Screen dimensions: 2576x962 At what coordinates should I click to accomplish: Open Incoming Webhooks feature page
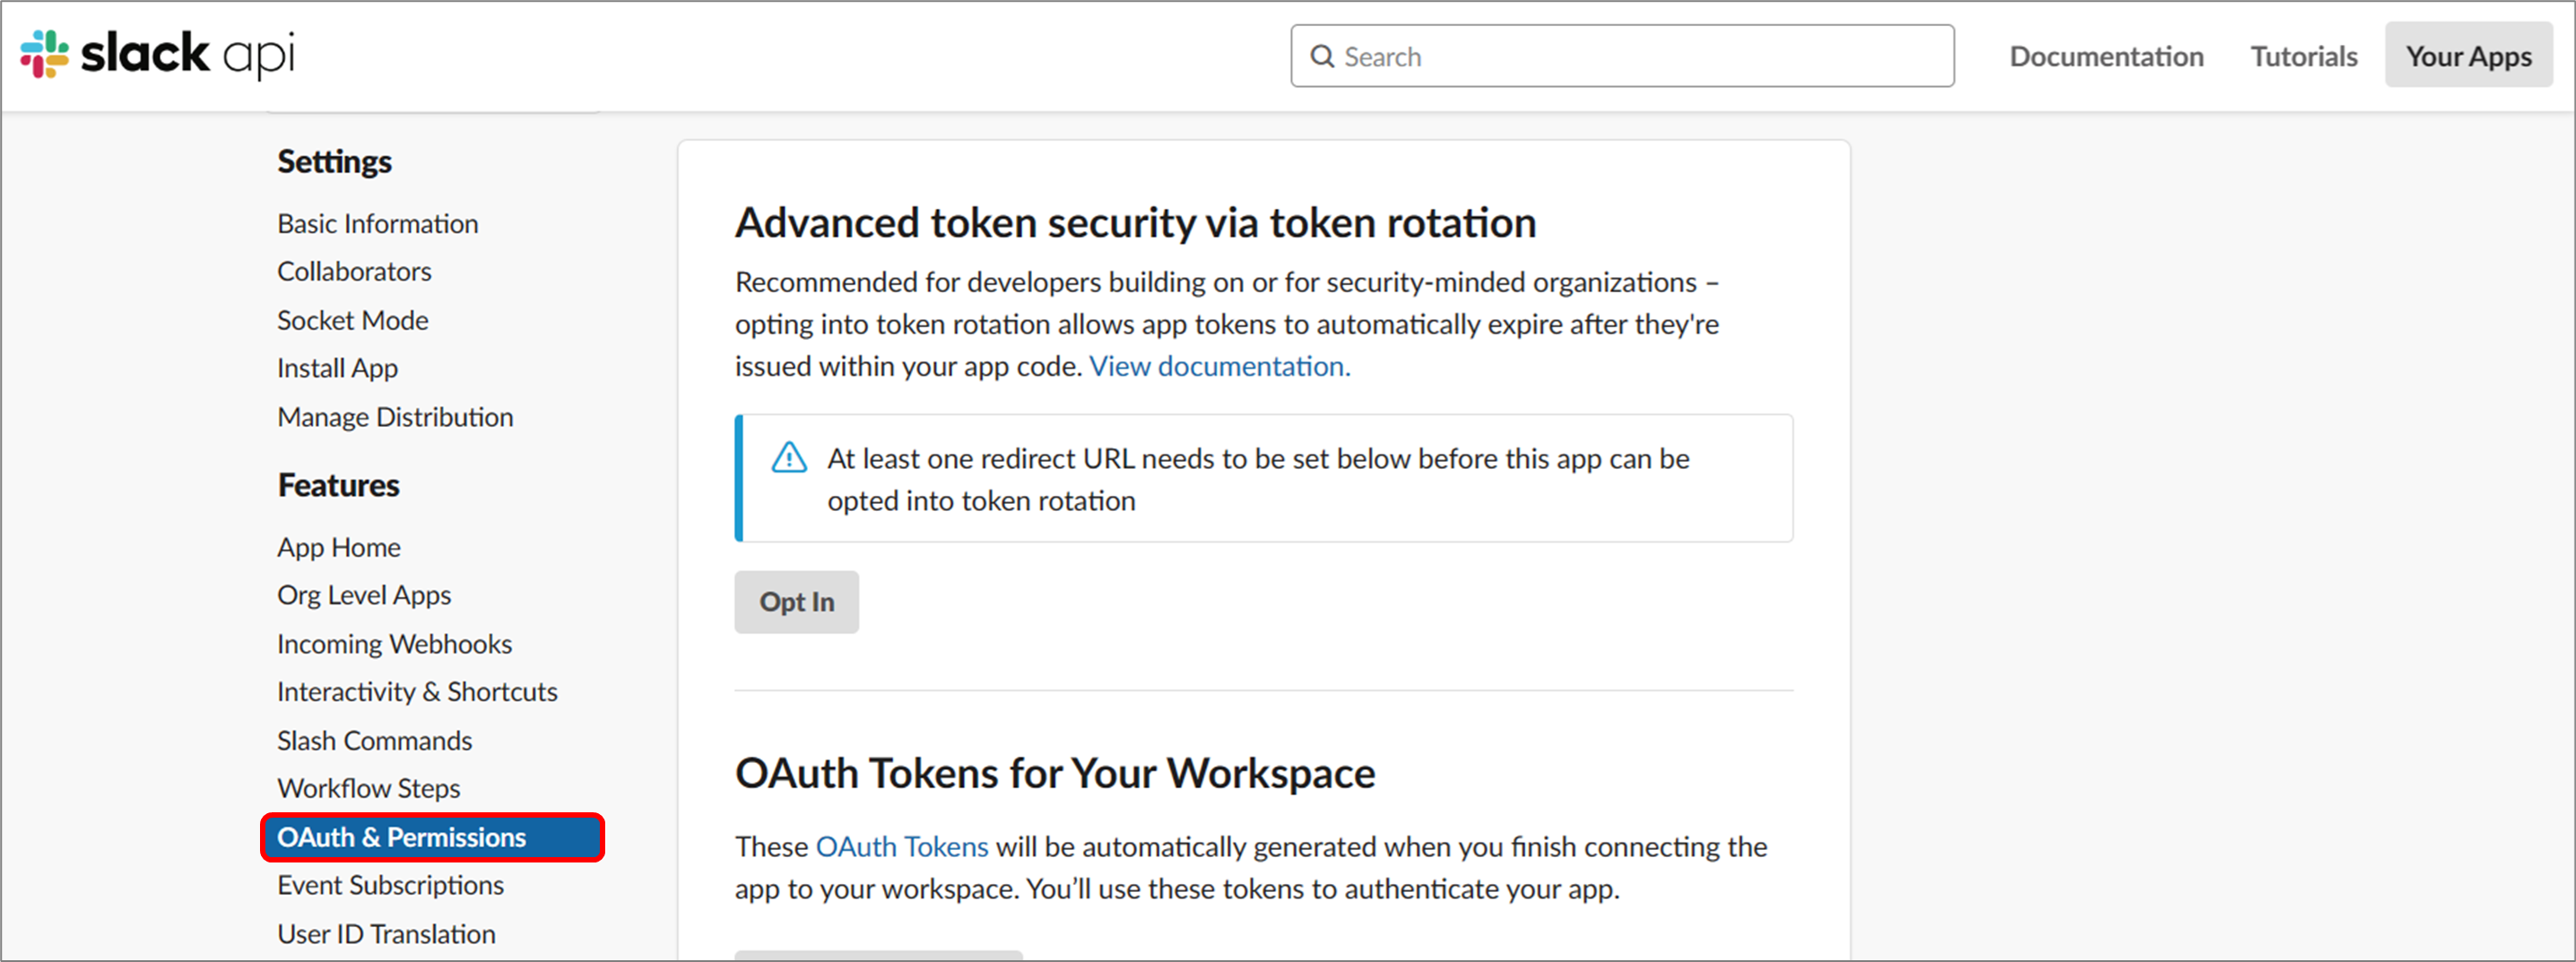[394, 644]
